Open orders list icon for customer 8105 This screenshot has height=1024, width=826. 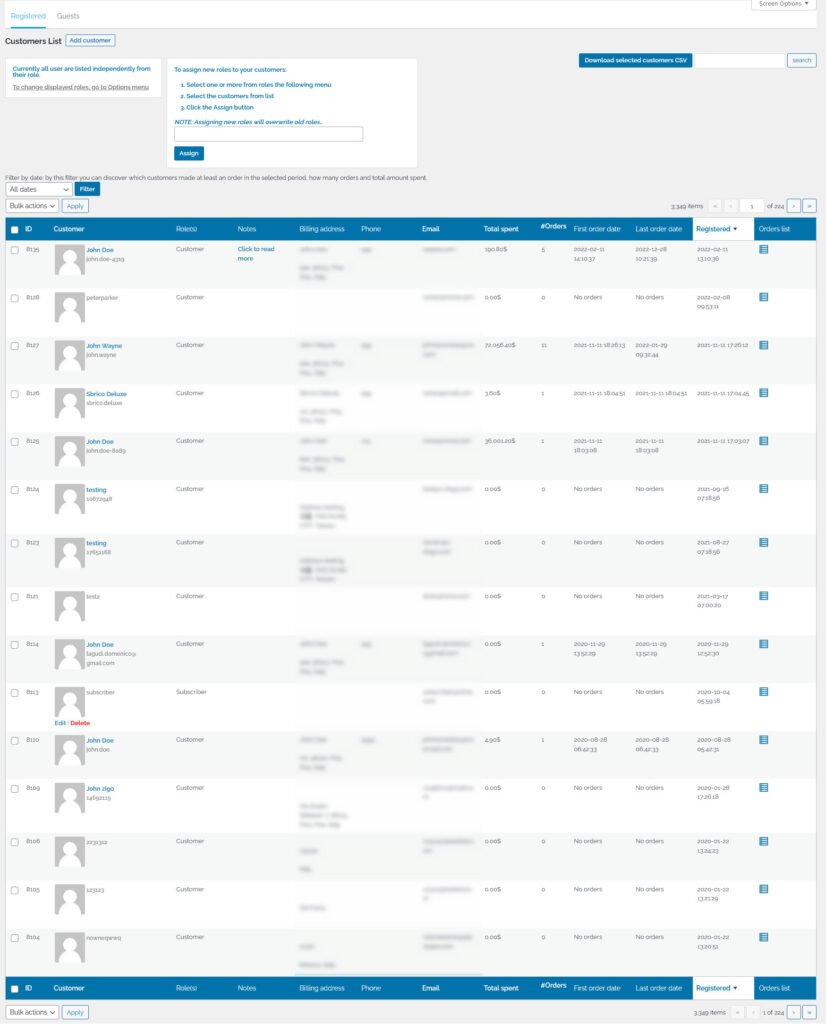pyautogui.click(x=763, y=889)
